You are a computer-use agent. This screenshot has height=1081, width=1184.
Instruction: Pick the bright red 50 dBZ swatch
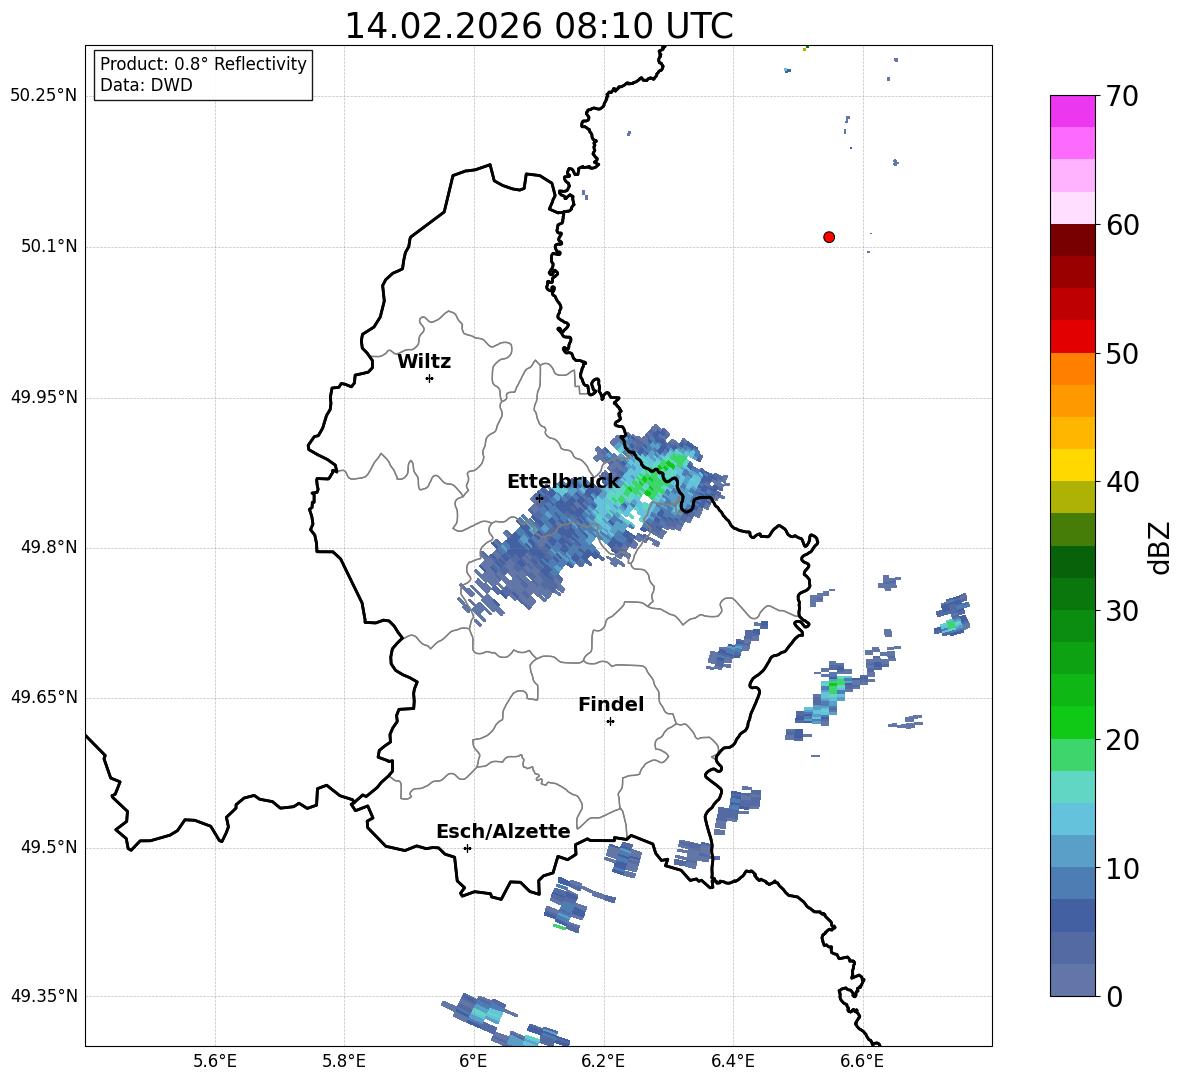[1073, 337]
